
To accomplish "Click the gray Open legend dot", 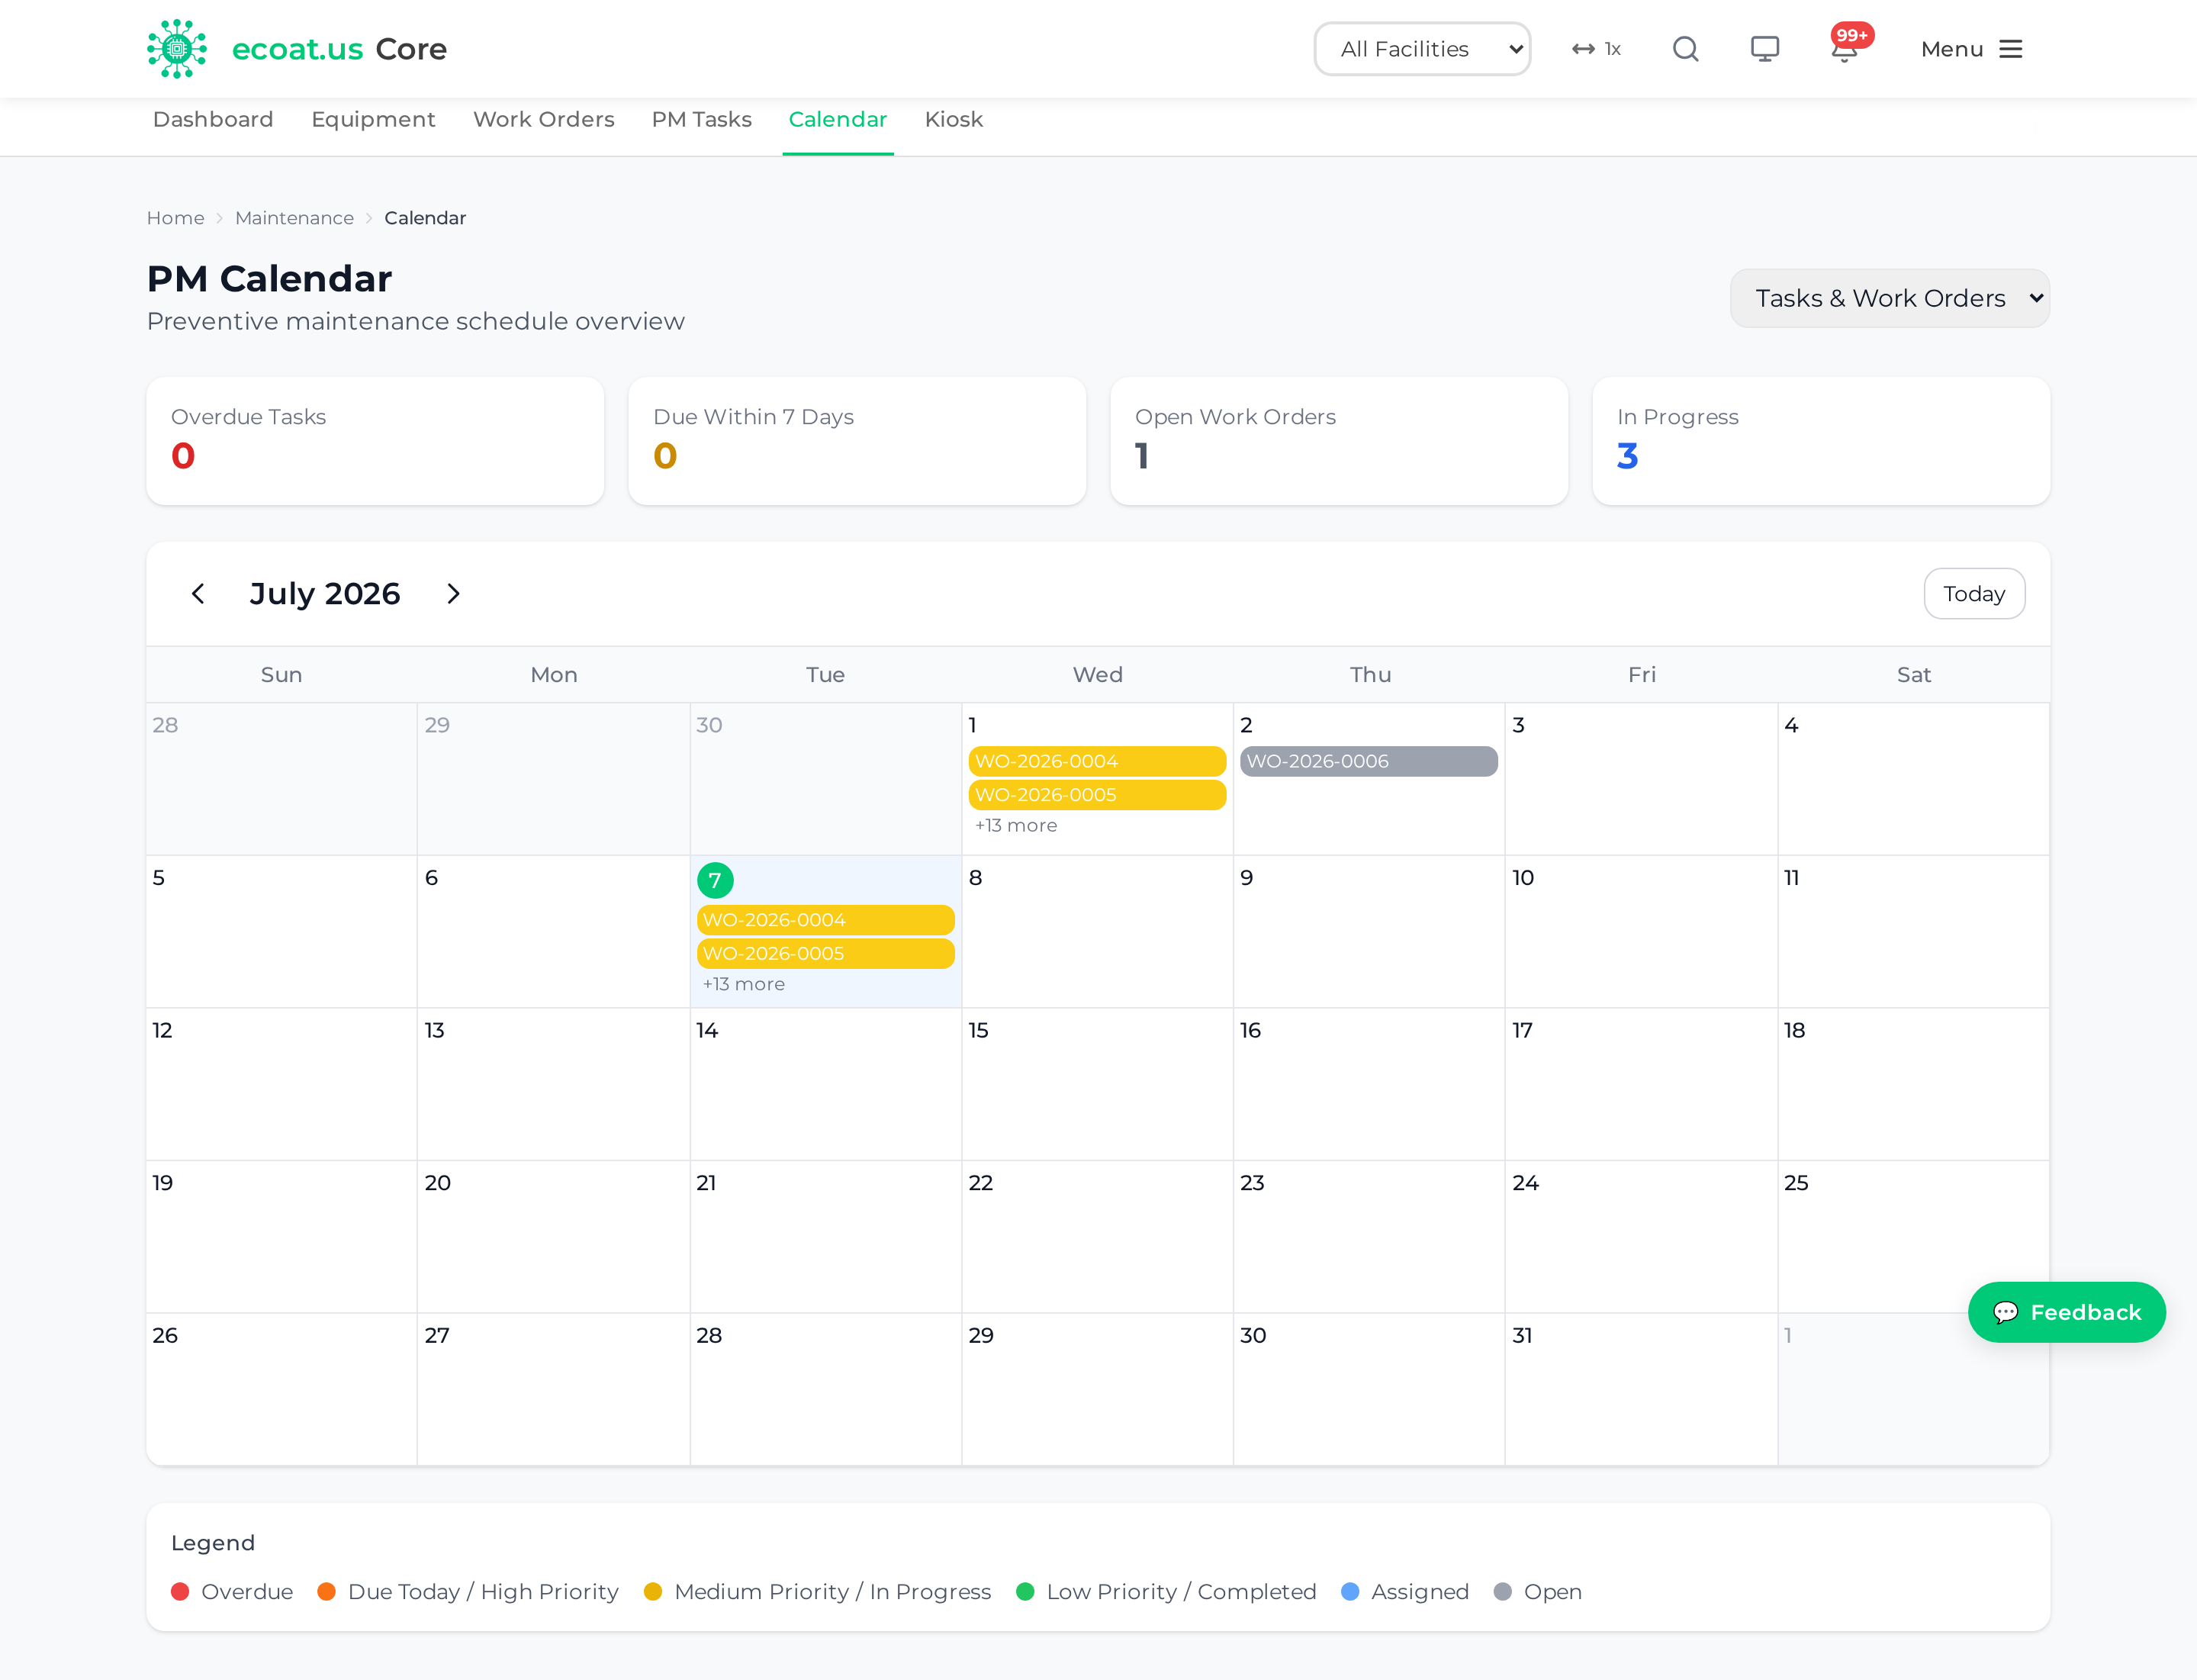I will point(1502,1592).
